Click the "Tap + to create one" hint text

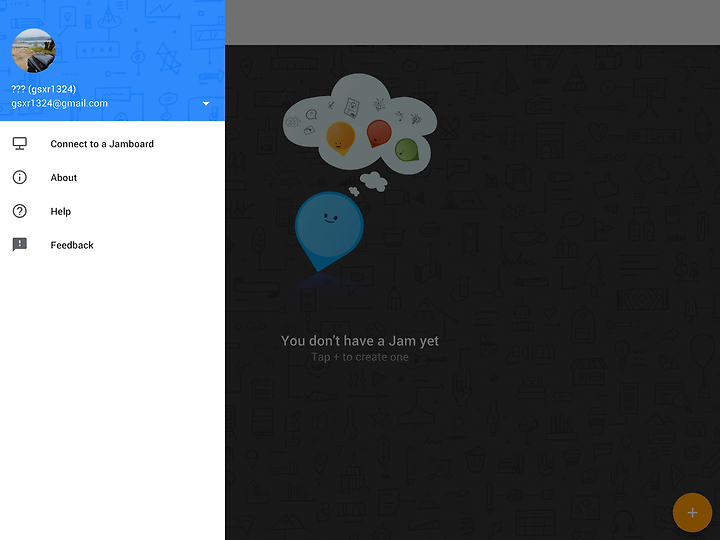click(x=360, y=357)
